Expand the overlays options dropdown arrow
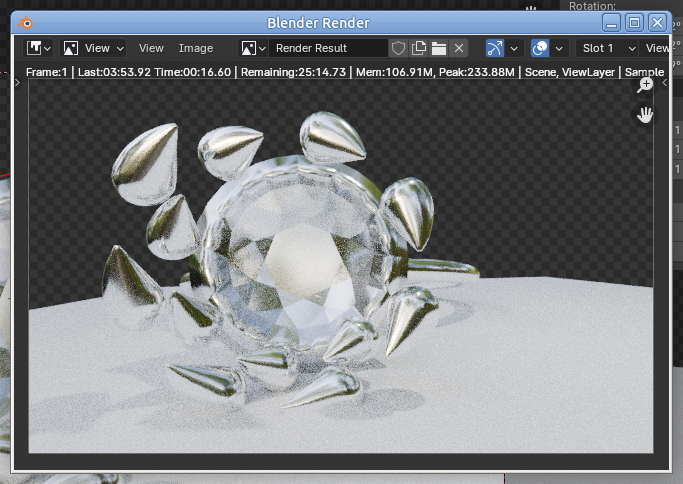Screen dimensions: 683x484 coord(559,48)
